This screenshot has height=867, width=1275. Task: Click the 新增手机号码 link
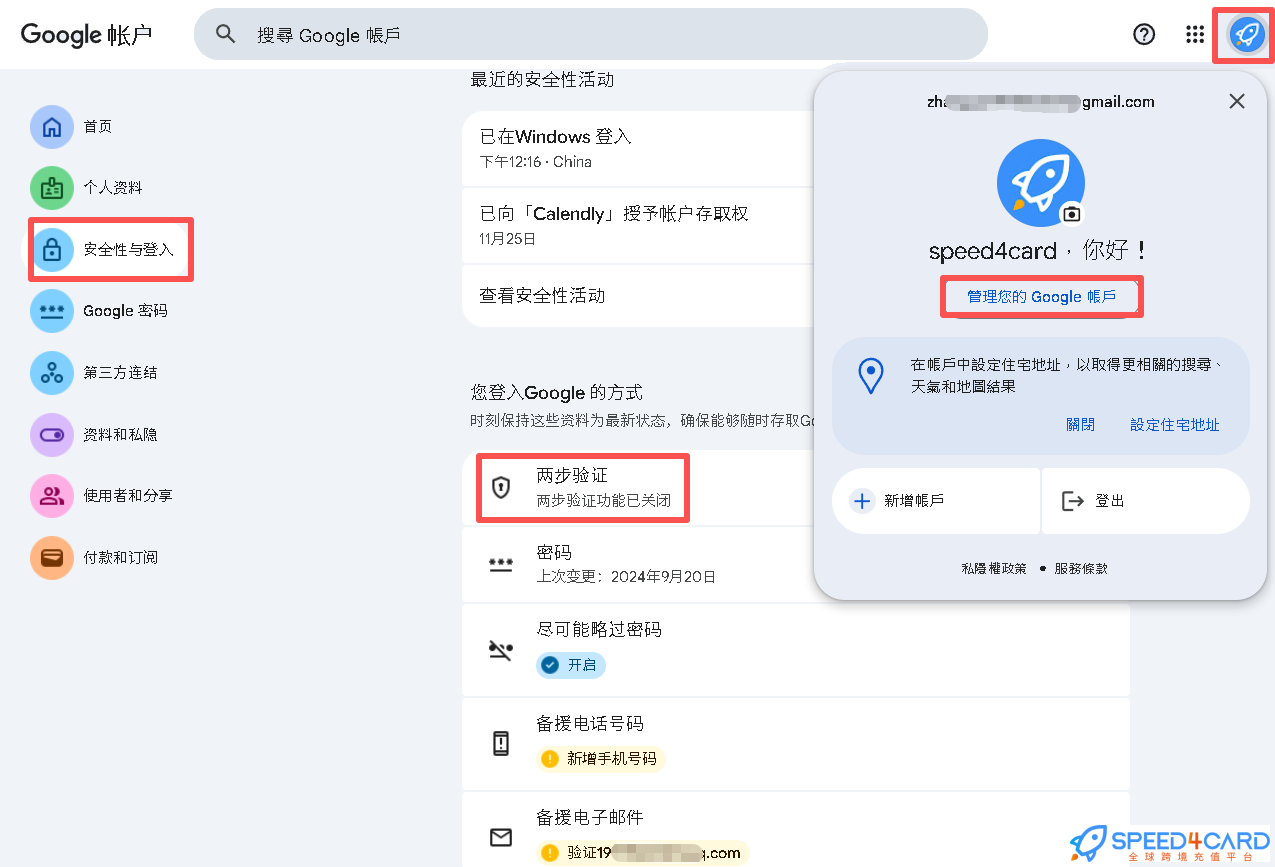pyautogui.click(x=600, y=759)
